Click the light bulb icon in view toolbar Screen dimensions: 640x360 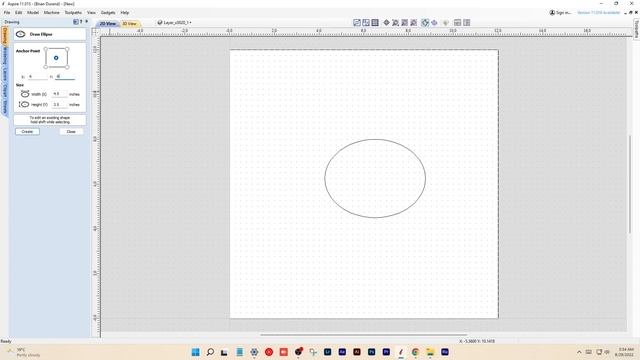(x=446, y=23)
